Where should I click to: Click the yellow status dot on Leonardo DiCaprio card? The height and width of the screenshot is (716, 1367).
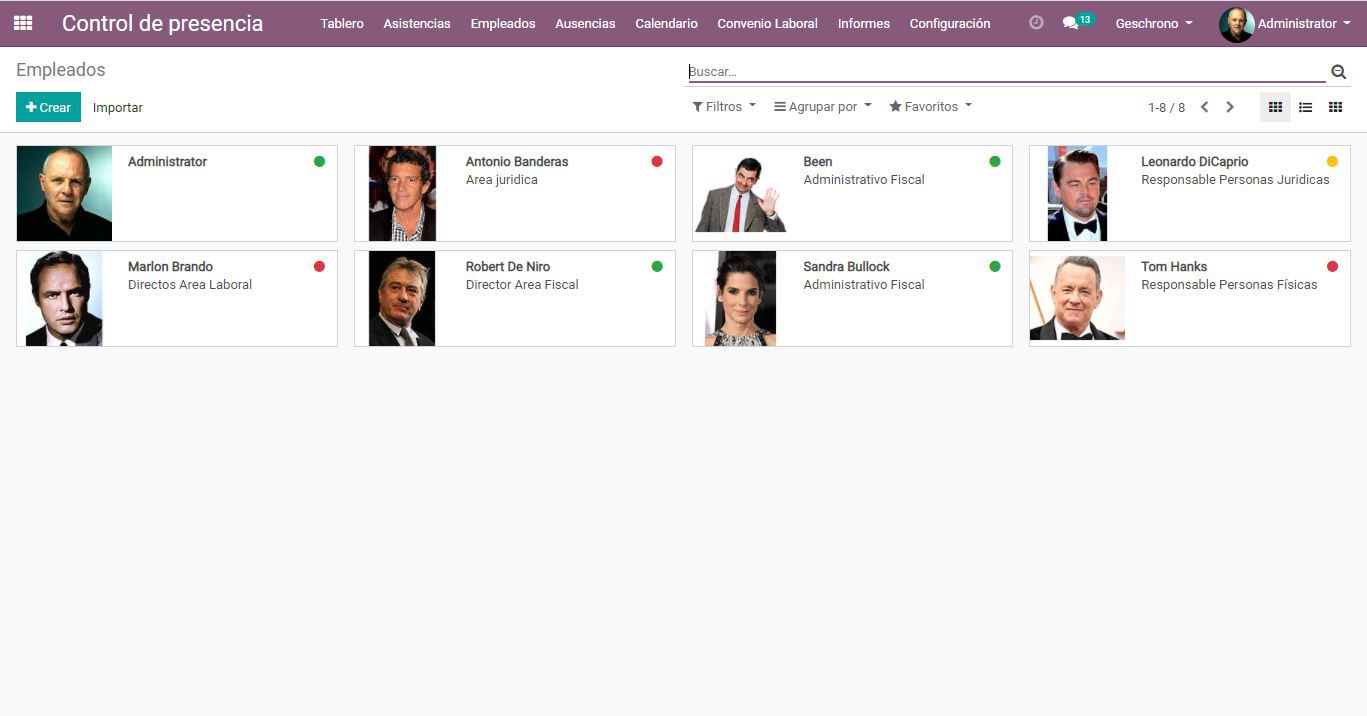[x=1332, y=162]
